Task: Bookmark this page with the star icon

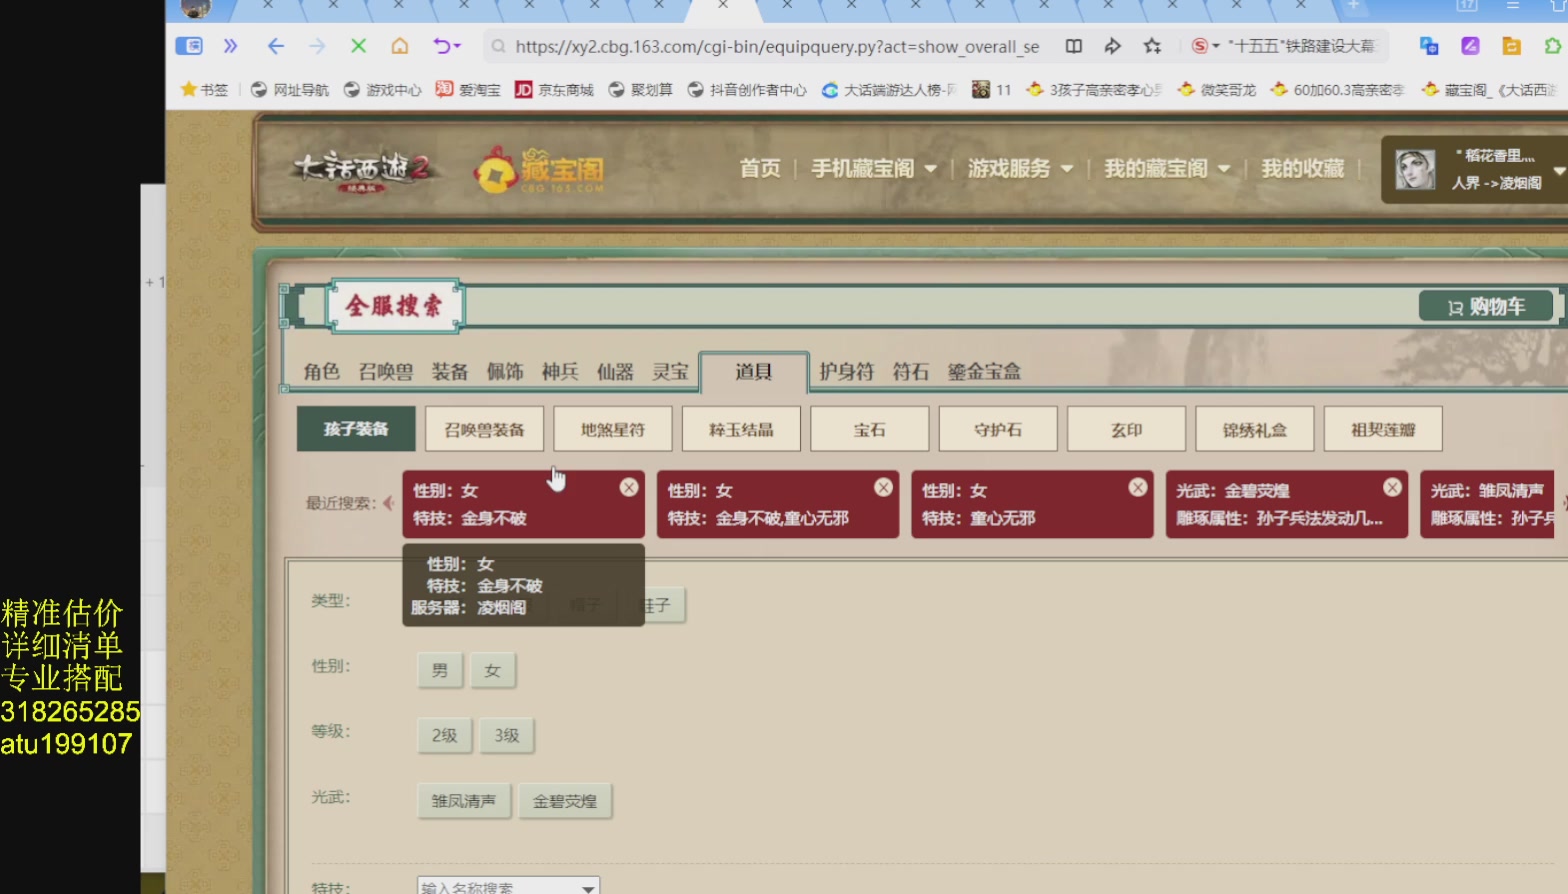Action: [1152, 46]
